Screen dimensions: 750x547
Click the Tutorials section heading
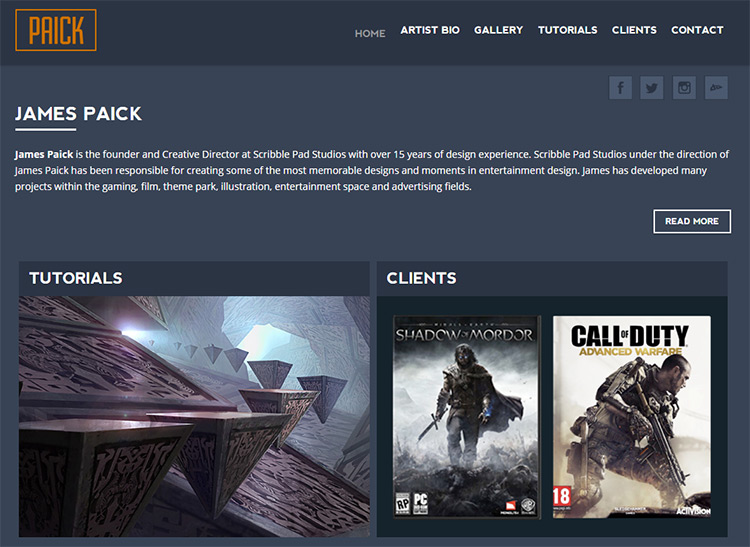(76, 278)
